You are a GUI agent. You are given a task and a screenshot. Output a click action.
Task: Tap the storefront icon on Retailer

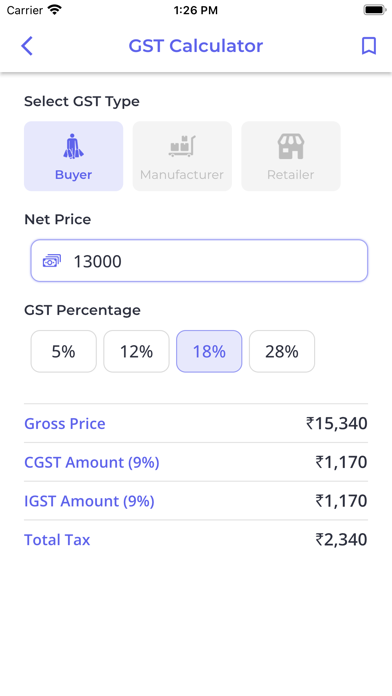point(291,146)
